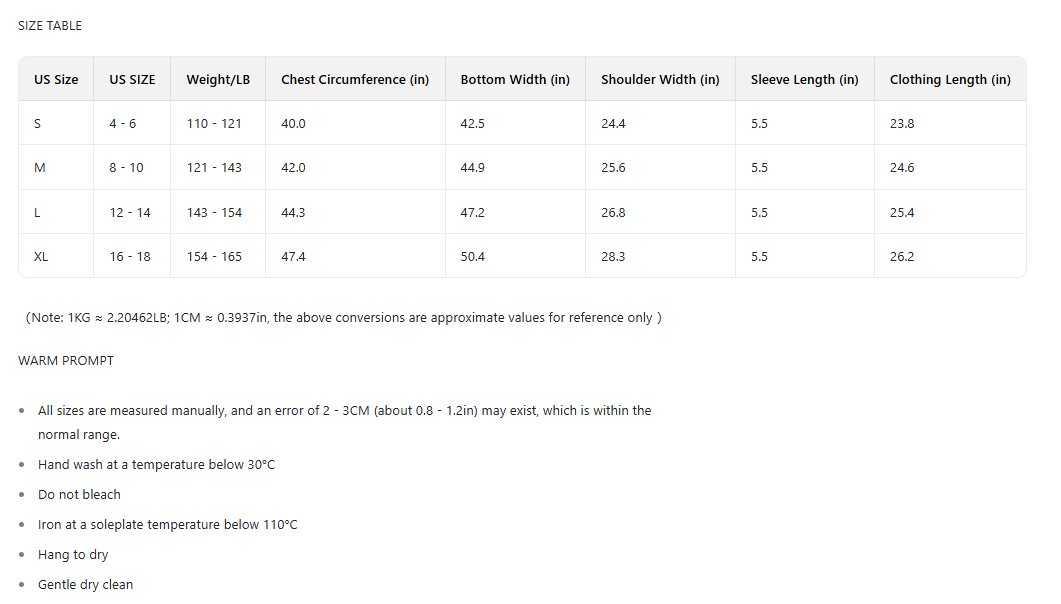The height and width of the screenshot is (604, 1061).
Task: Select shoulder width value 26.8
Action: point(613,213)
